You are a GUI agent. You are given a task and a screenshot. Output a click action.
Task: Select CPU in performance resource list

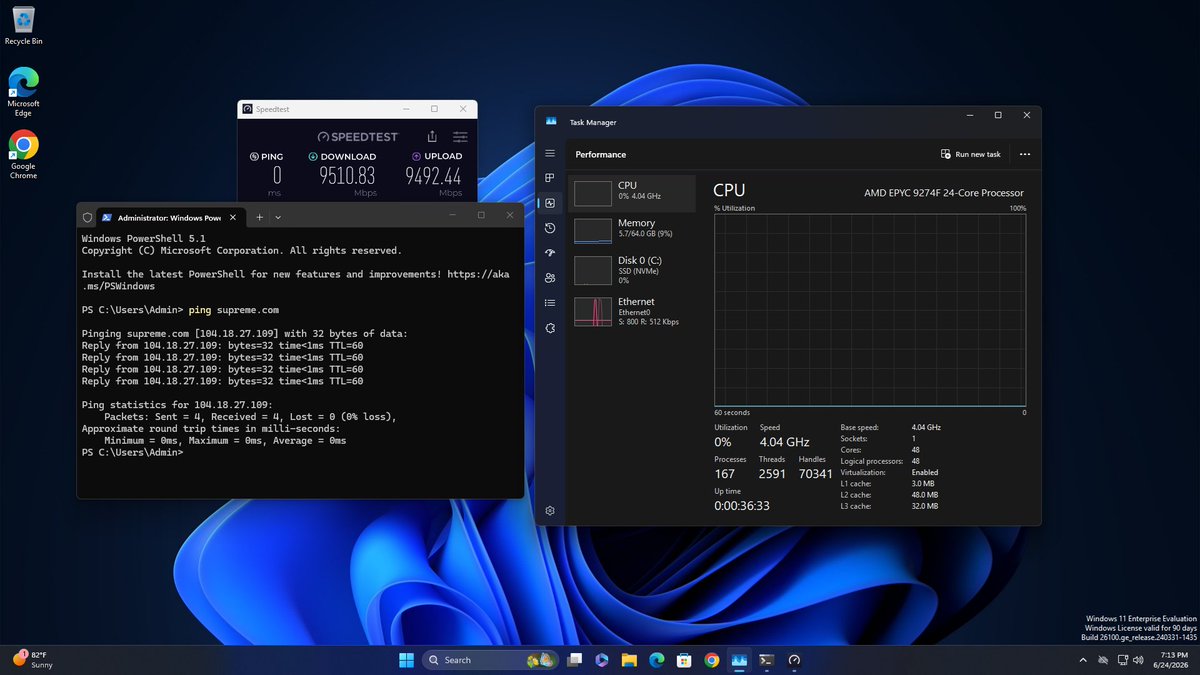pyautogui.click(x=632, y=193)
